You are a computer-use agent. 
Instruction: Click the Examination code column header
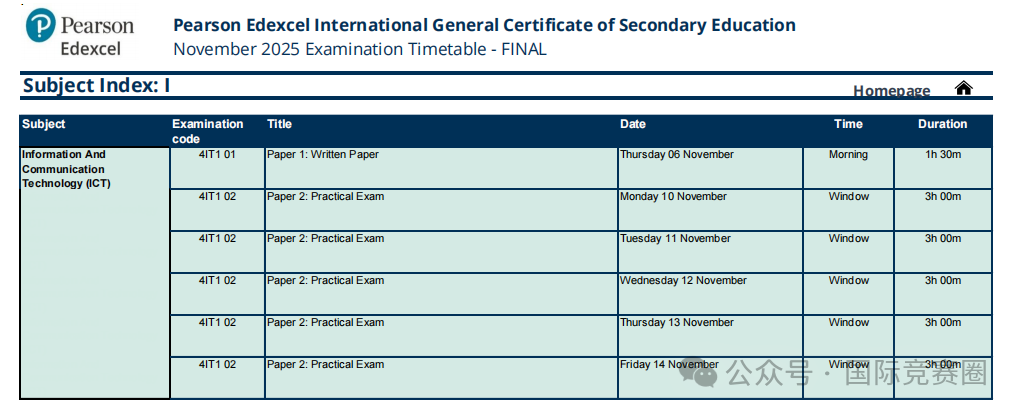point(208,131)
